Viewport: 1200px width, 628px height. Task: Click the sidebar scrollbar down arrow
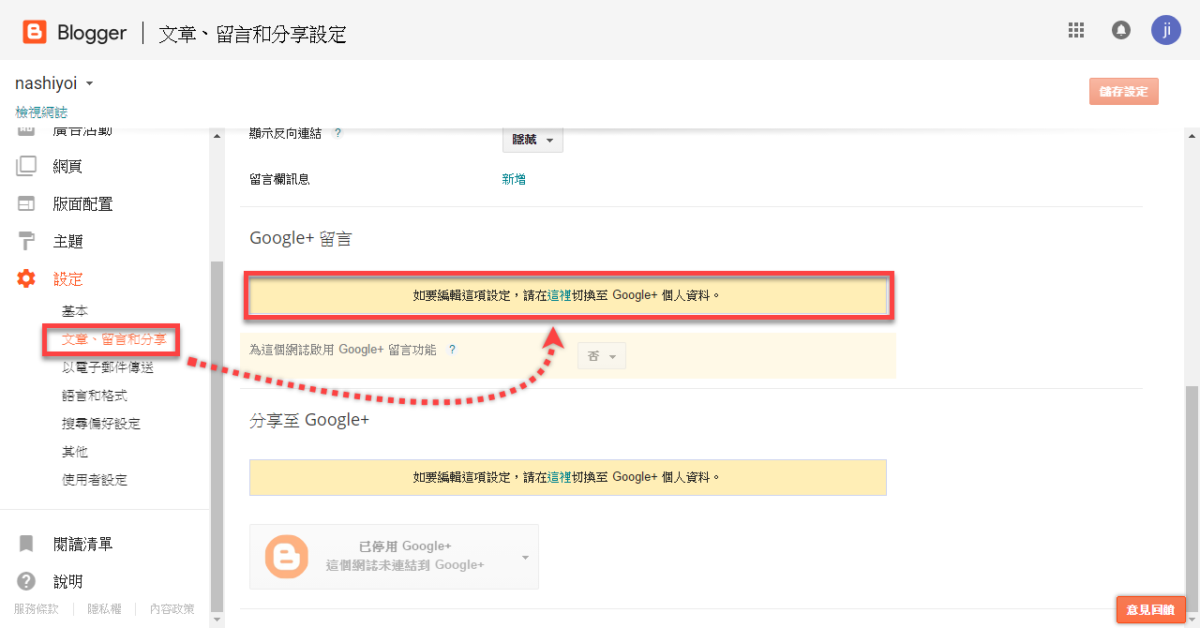(216, 619)
